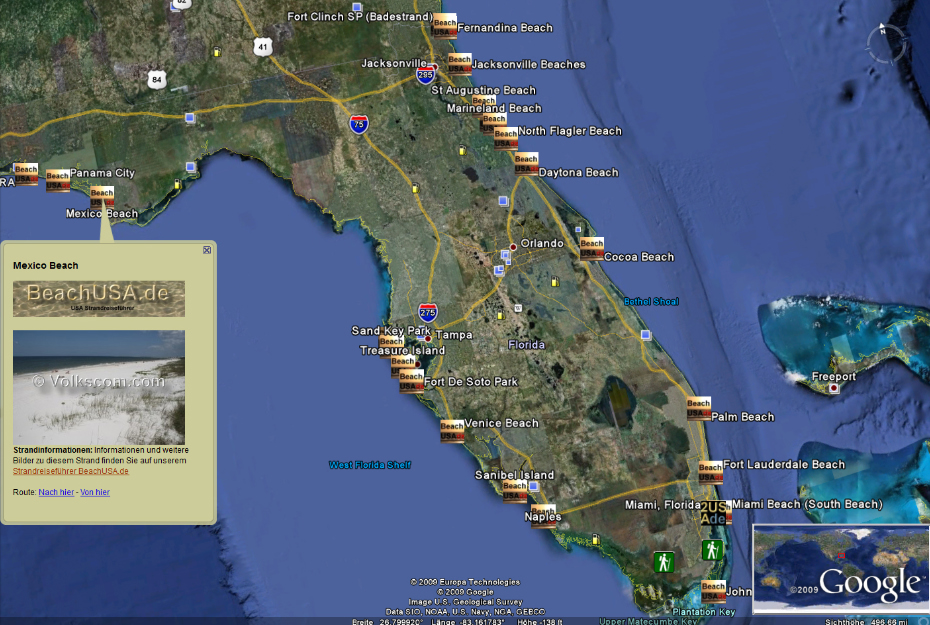Click the Interstate 75 shield icon

point(359,124)
